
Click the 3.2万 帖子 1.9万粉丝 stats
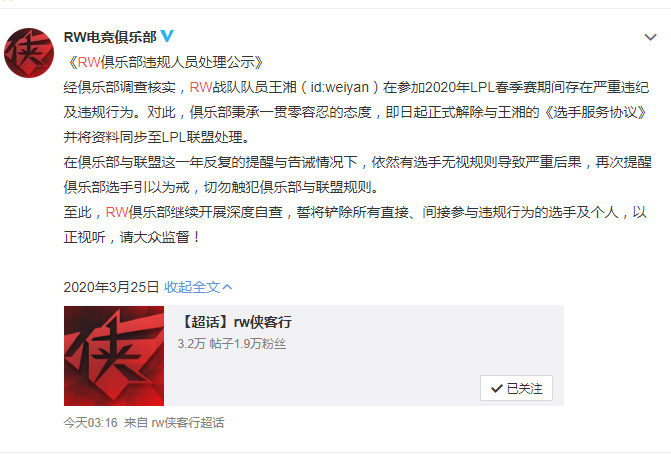[x=232, y=344]
